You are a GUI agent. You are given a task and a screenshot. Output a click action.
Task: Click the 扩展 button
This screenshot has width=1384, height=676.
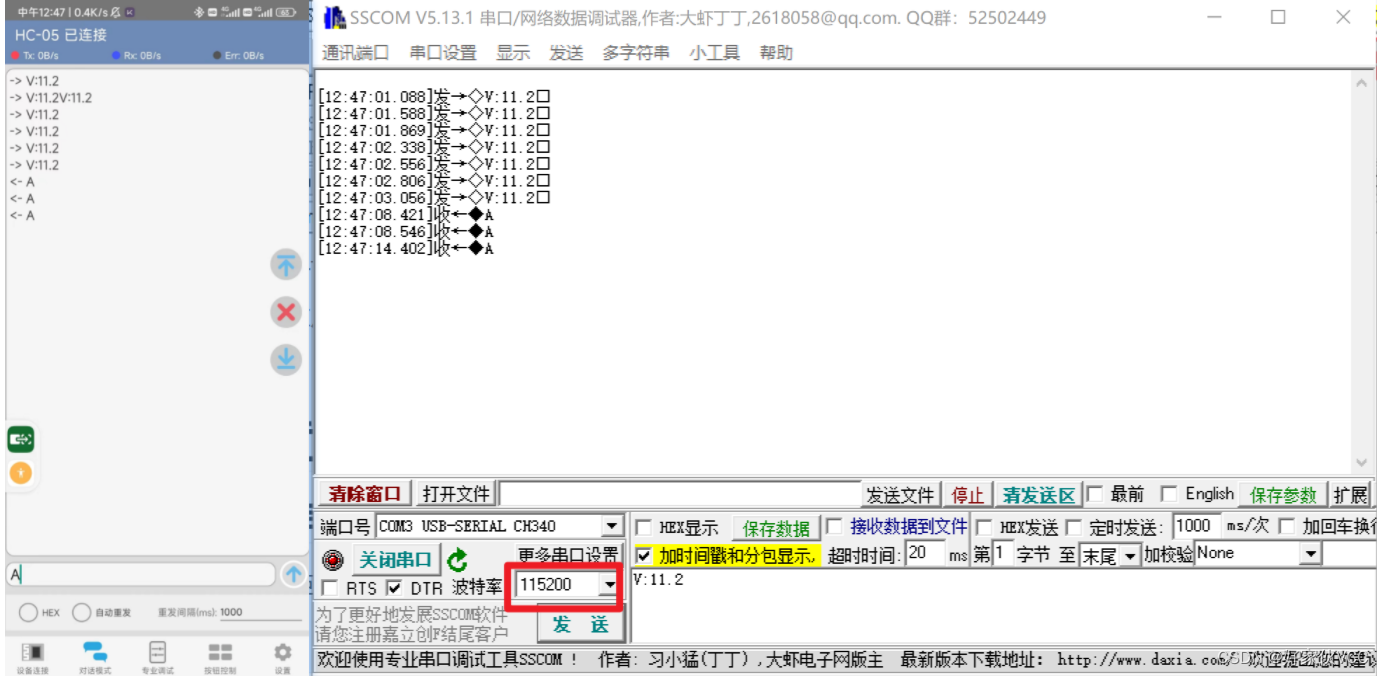tap(1349, 495)
